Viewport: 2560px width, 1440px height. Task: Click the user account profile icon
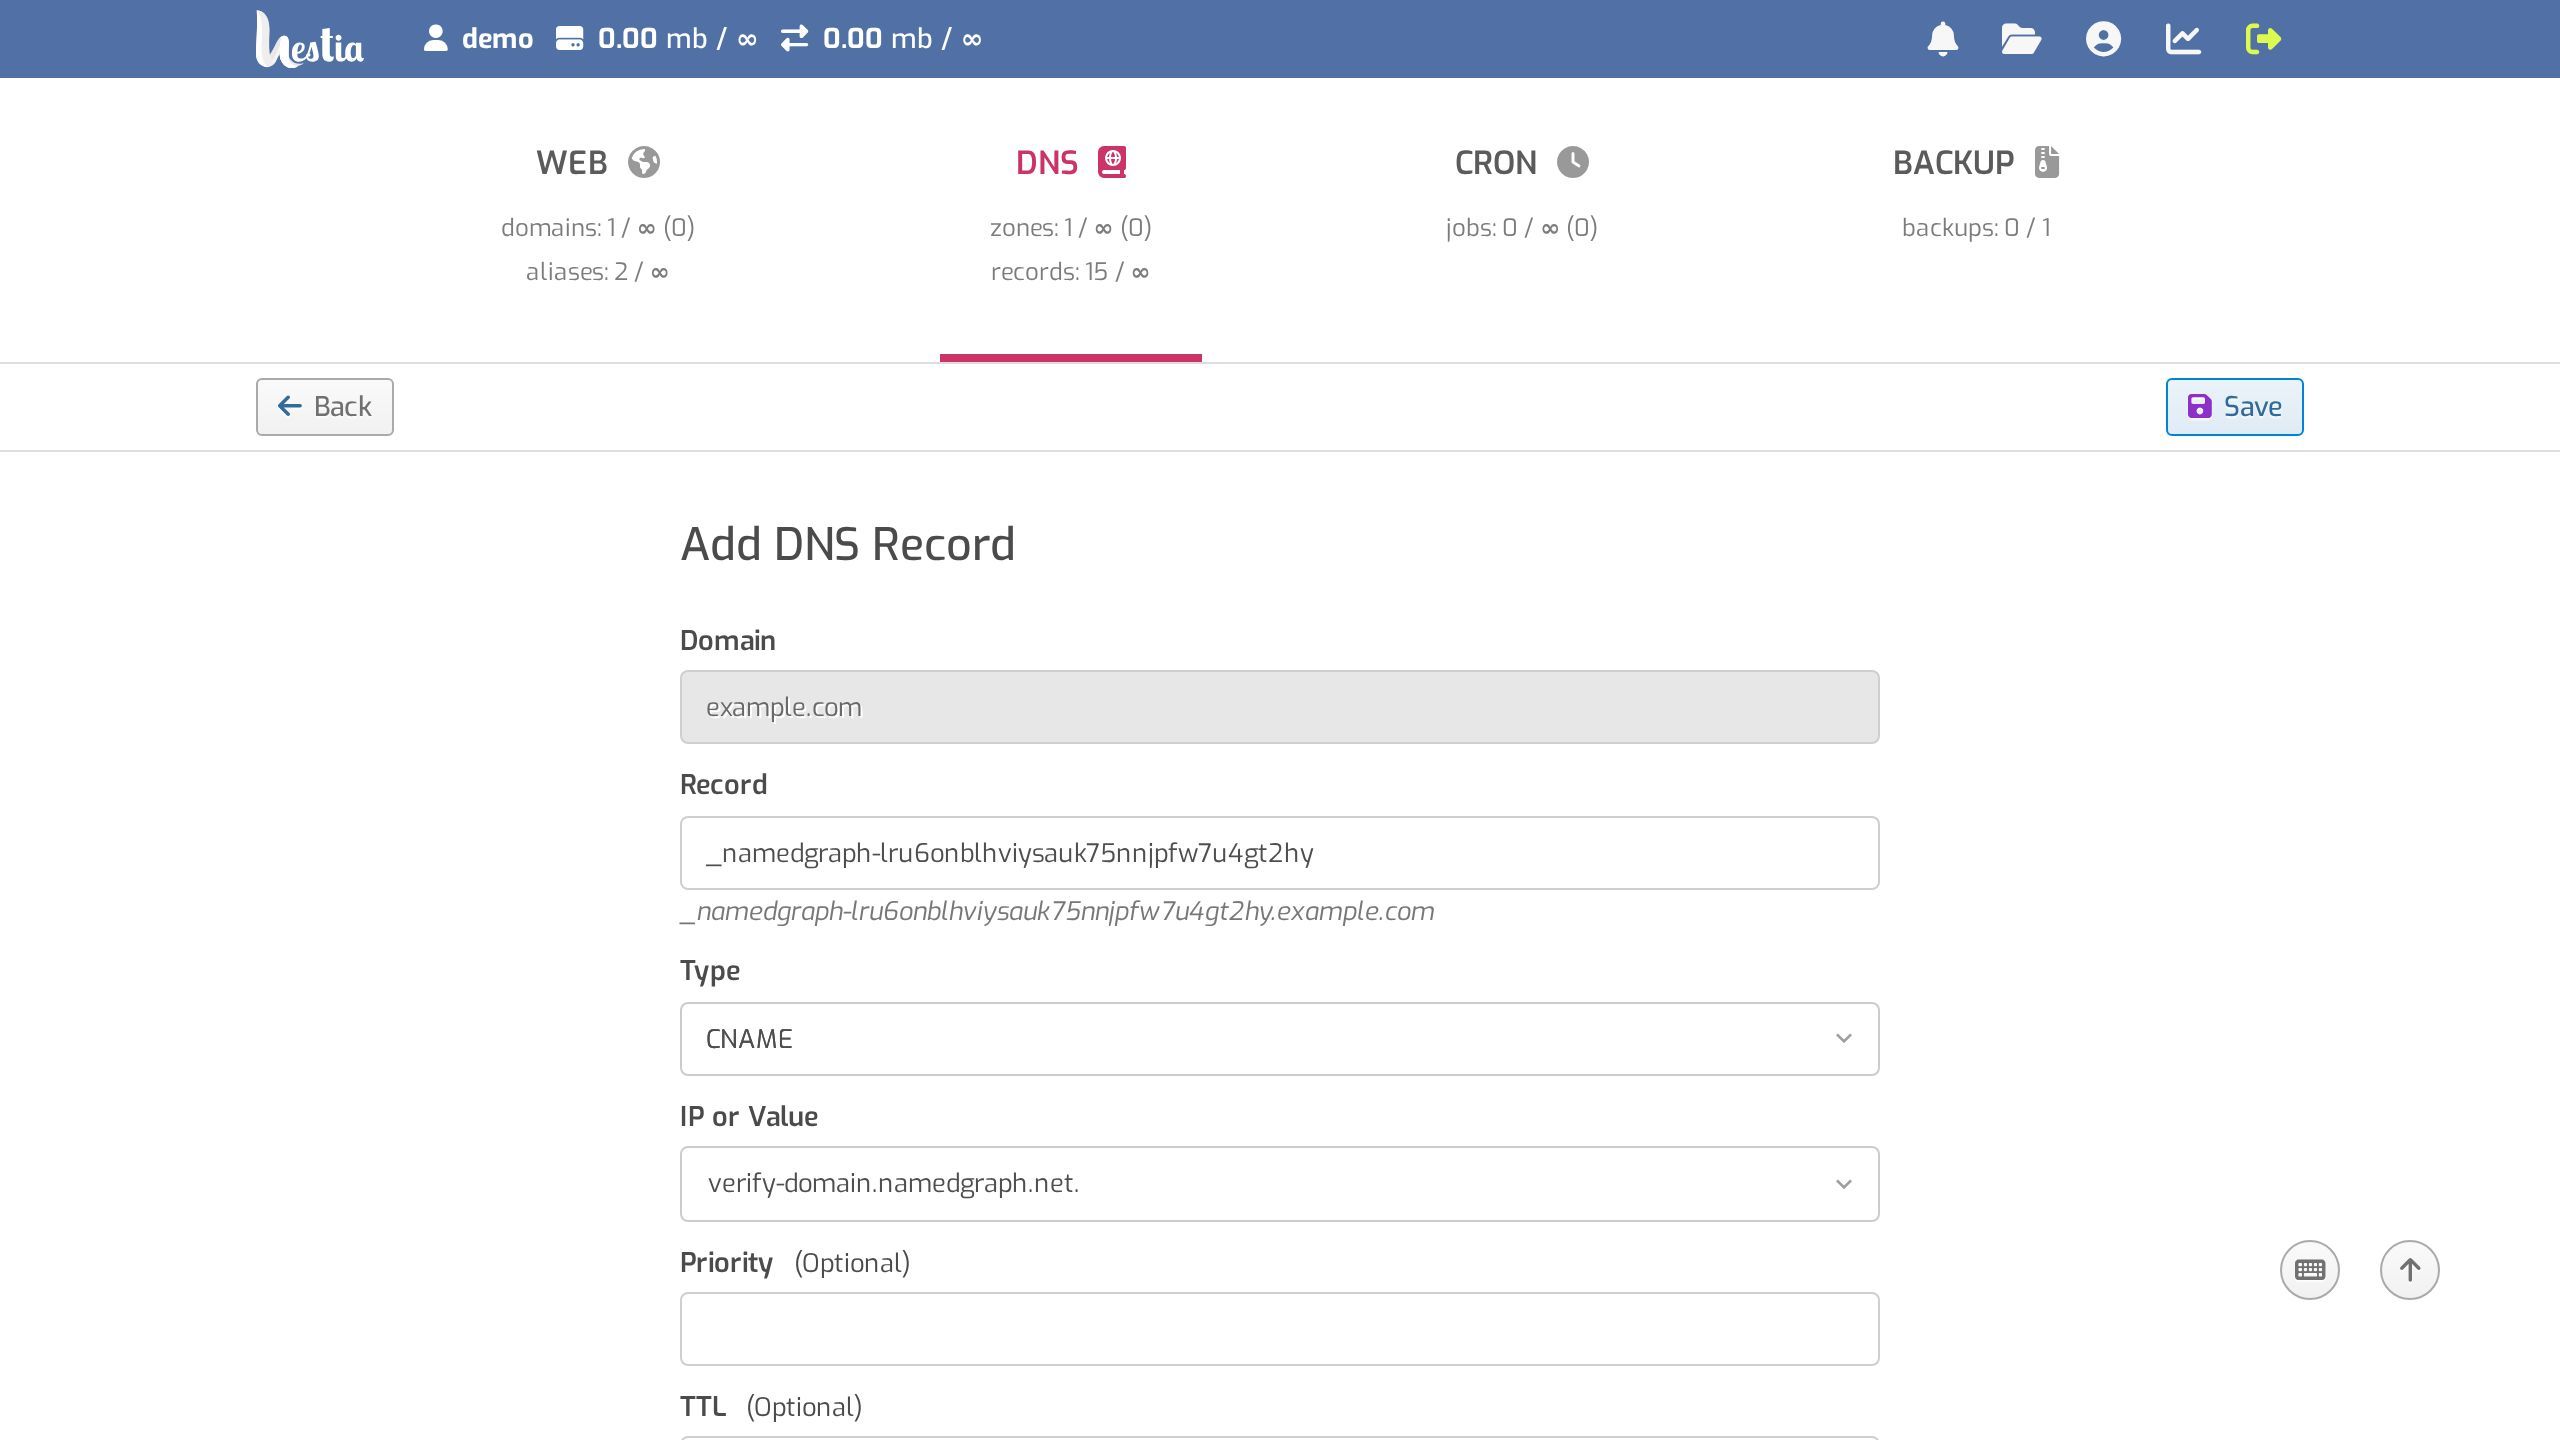tap(2103, 39)
